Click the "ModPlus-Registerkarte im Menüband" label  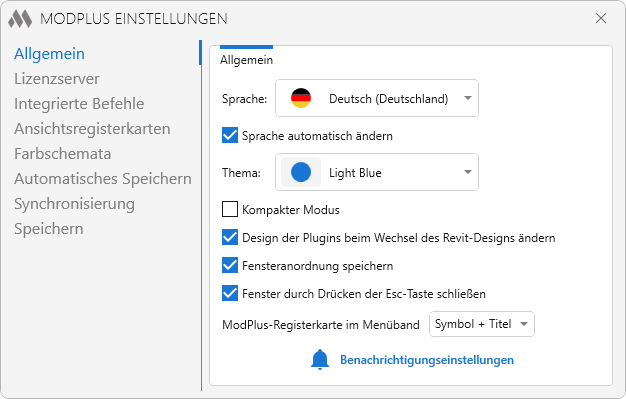[x=321, y=325]
